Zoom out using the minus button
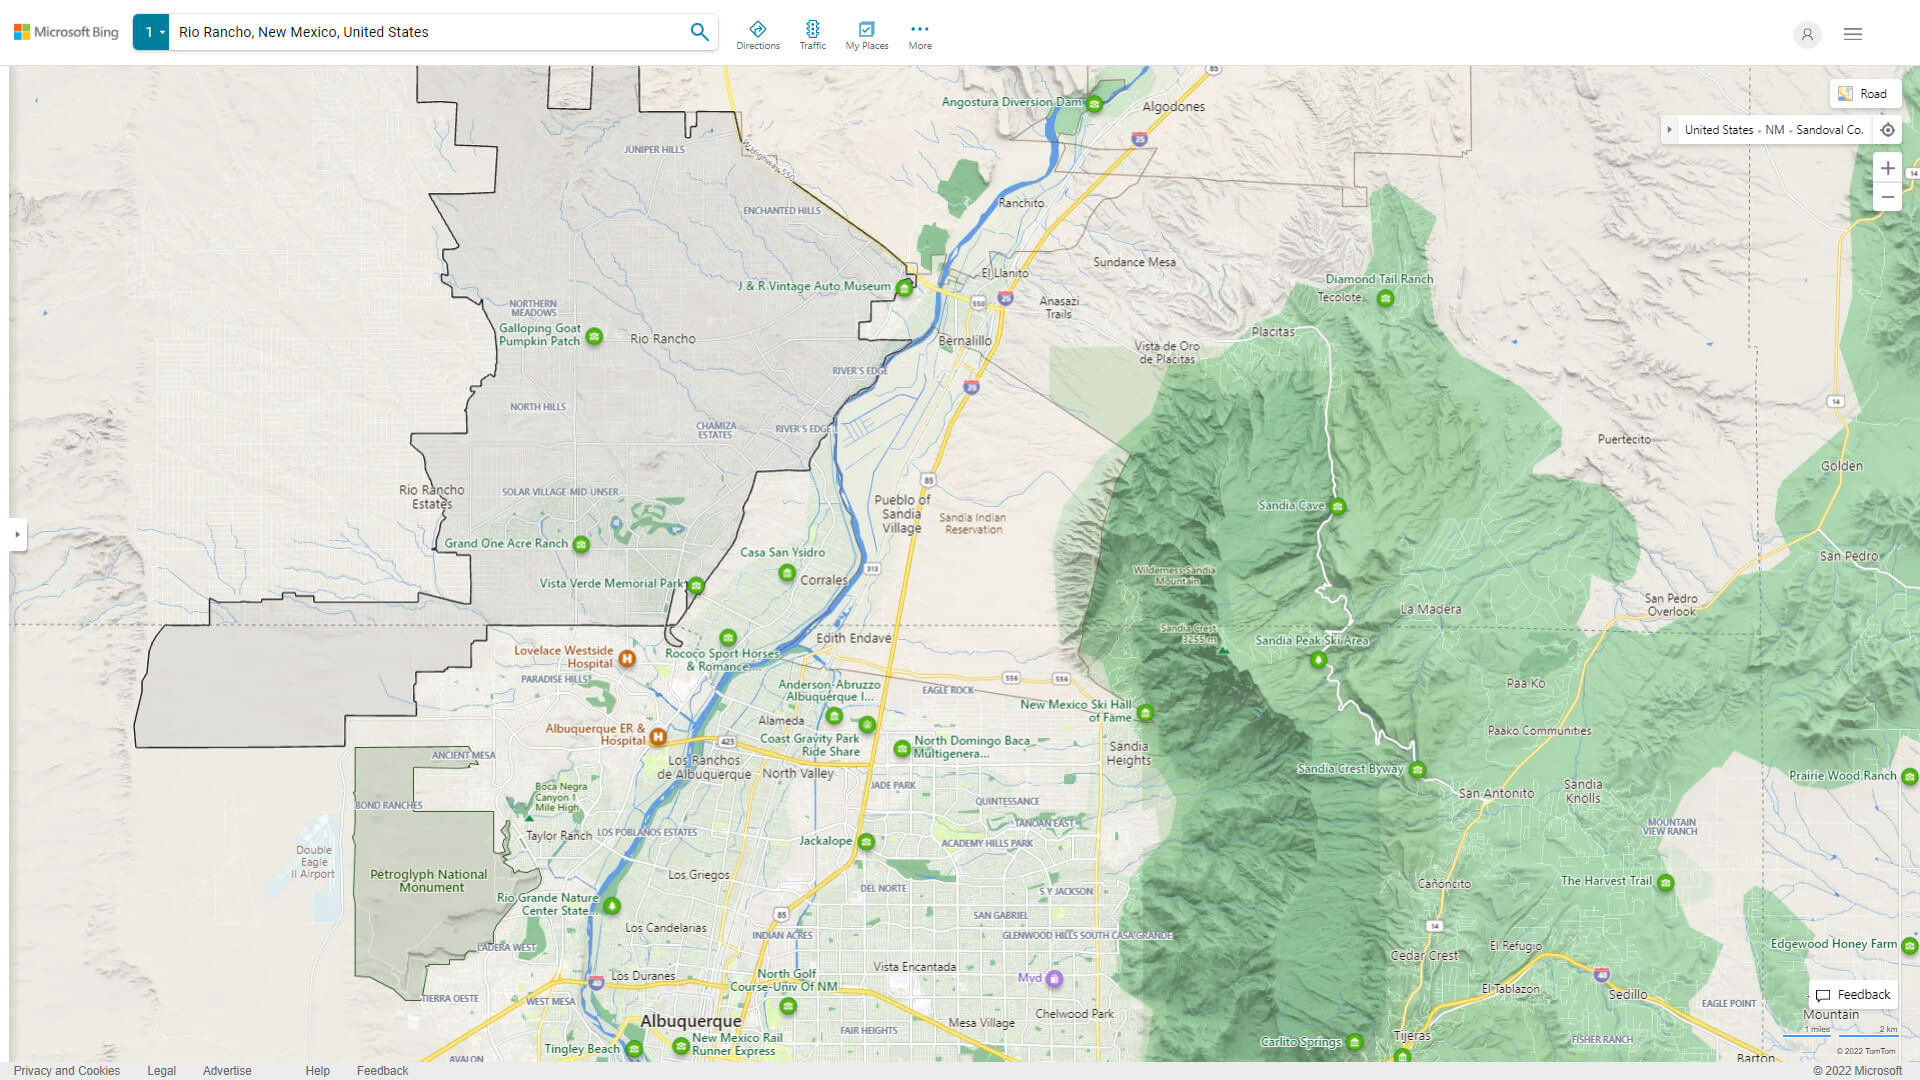Image resolution: width=1920 pixels, height=1080 pixels. [1888, 197]
